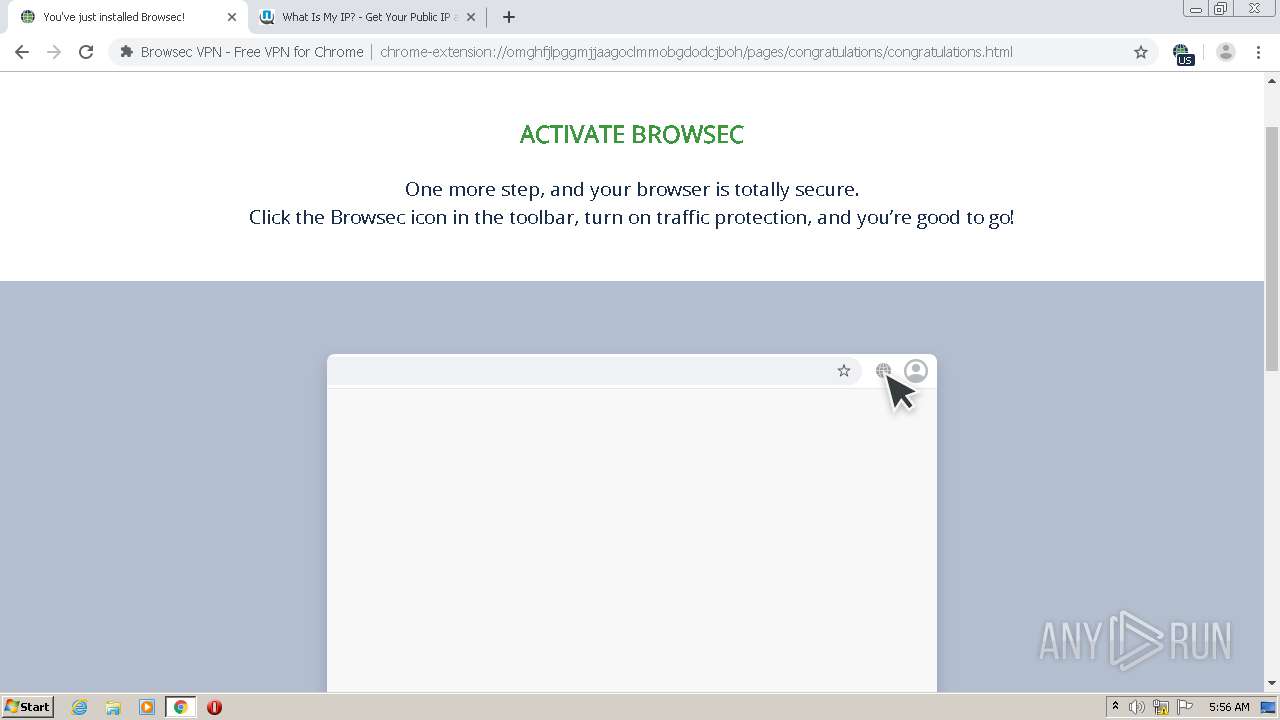Click the Show Desktop button
The width and height of the screenshot is (1280, 720).
(x=1269, y=707)
